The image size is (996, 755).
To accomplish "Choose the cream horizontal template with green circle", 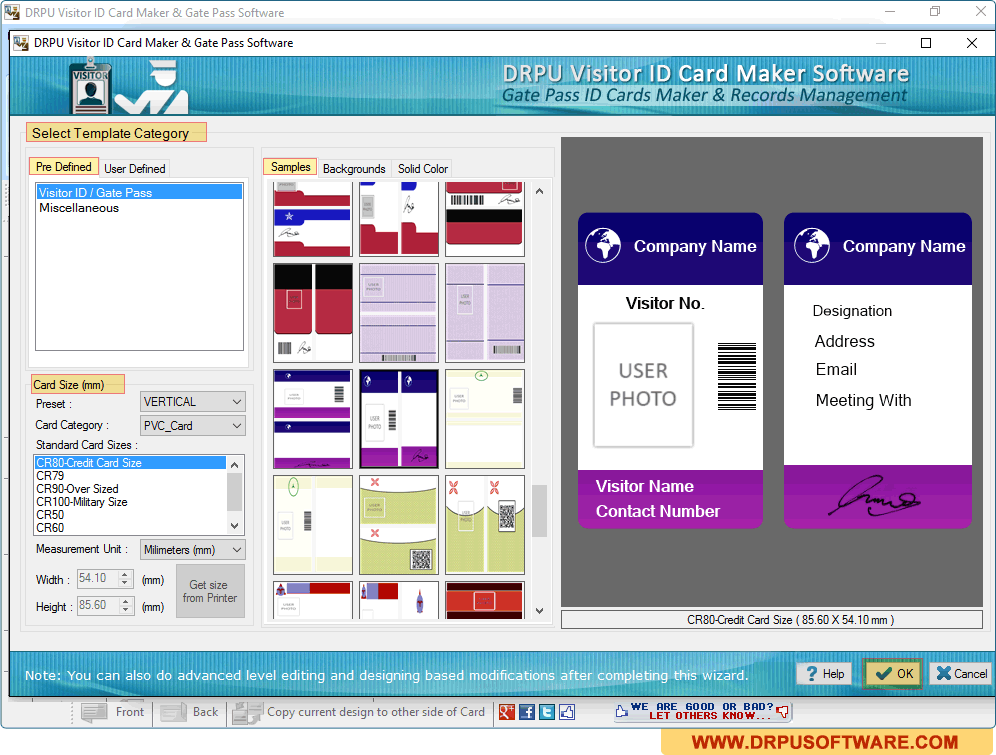I will pos(485,419).
